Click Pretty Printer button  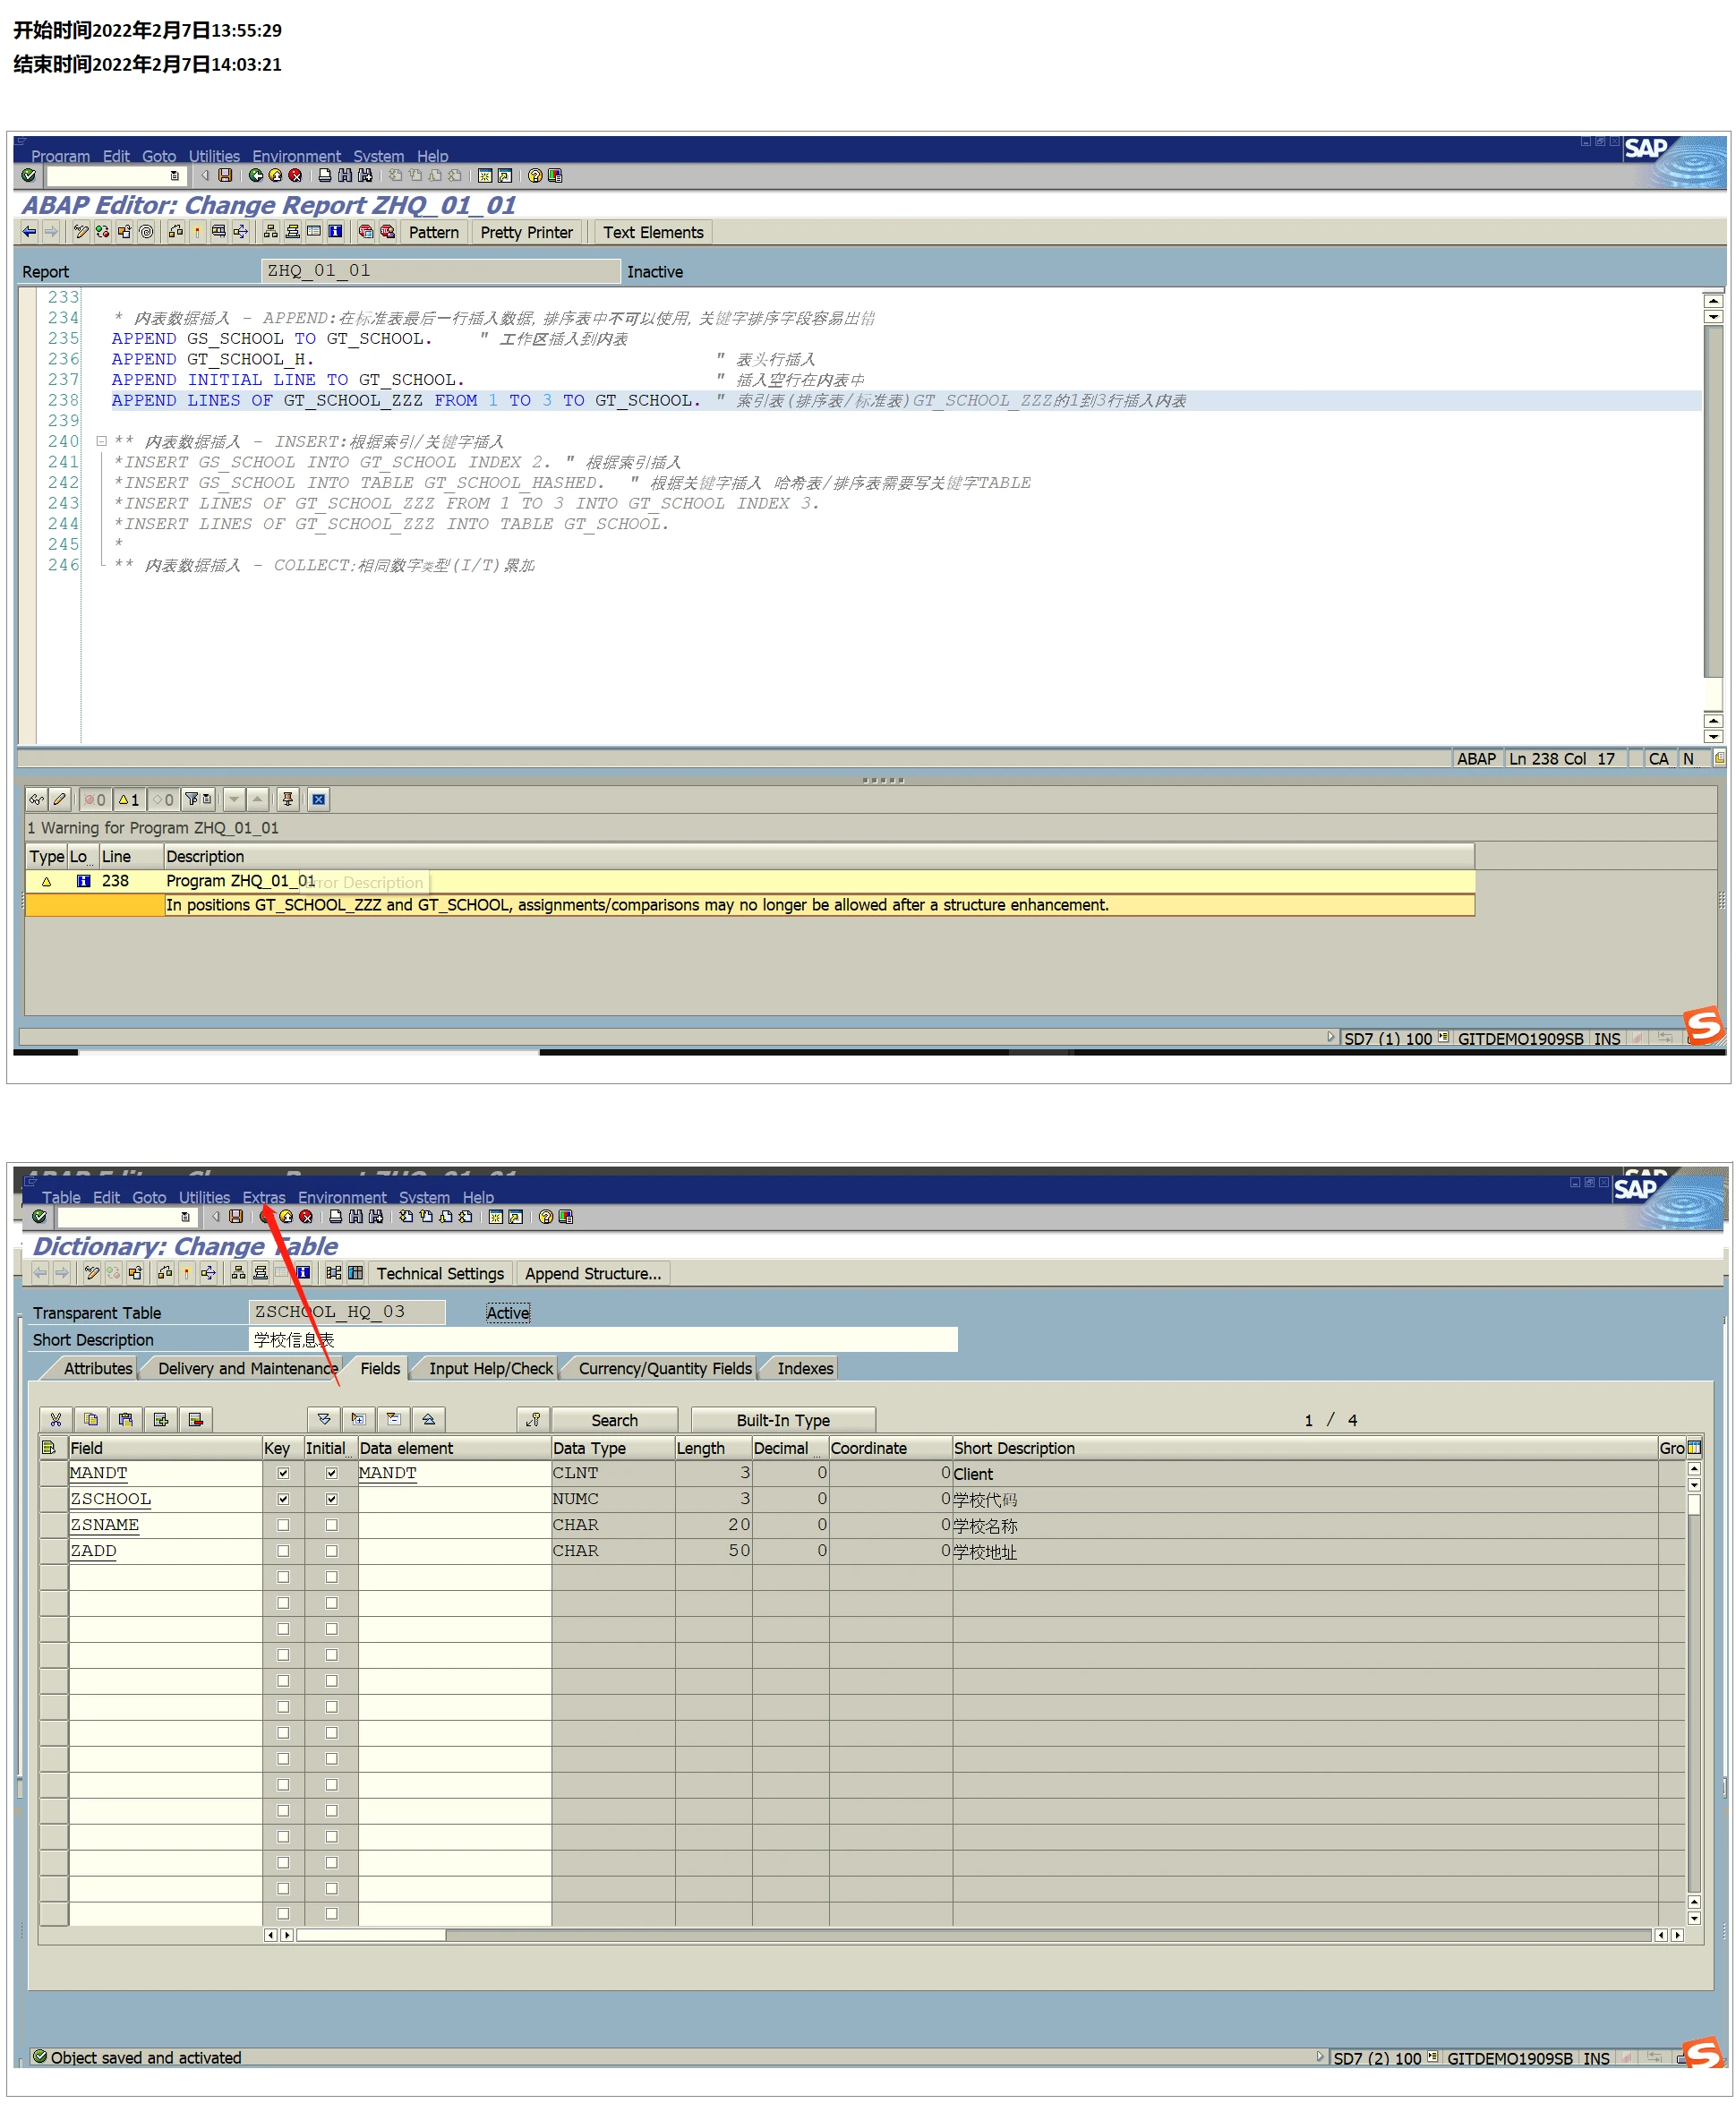527,233
